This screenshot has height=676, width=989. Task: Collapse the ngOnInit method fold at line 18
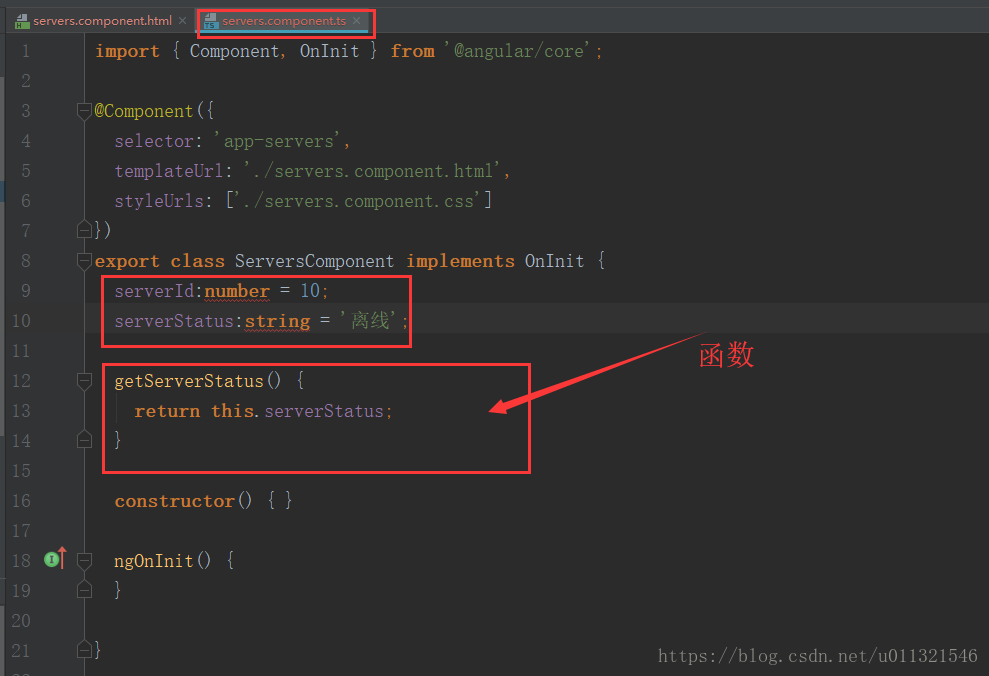coord(84,560)
